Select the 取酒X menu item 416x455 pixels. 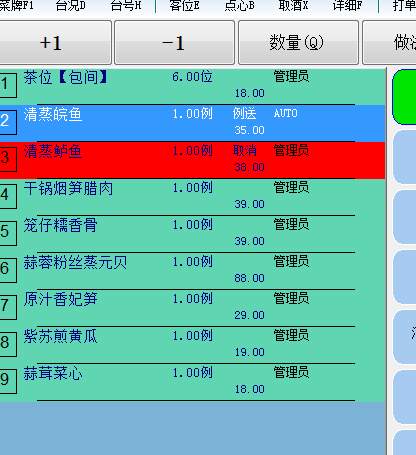[x=293, y=6]
